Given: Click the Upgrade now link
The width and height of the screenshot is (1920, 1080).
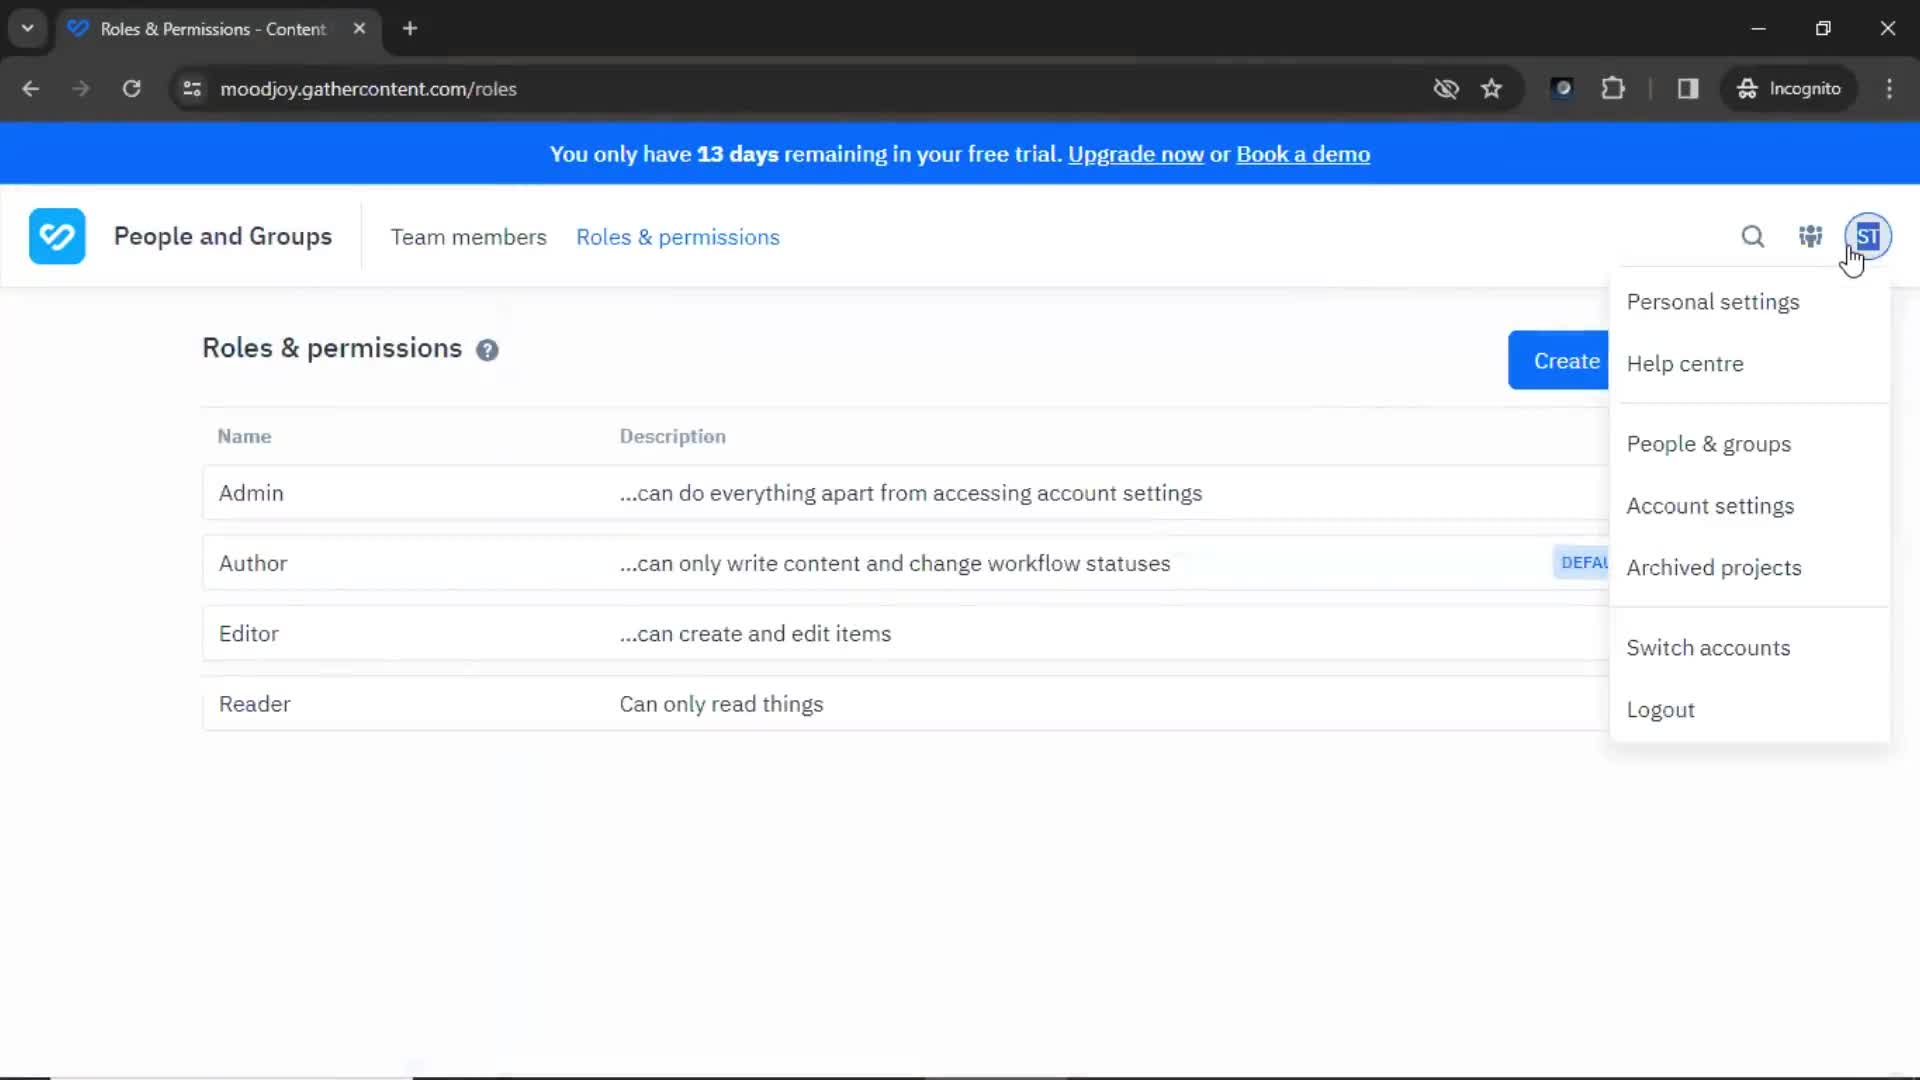Looking at the screenshot, I should click(x=1135, y=154).
